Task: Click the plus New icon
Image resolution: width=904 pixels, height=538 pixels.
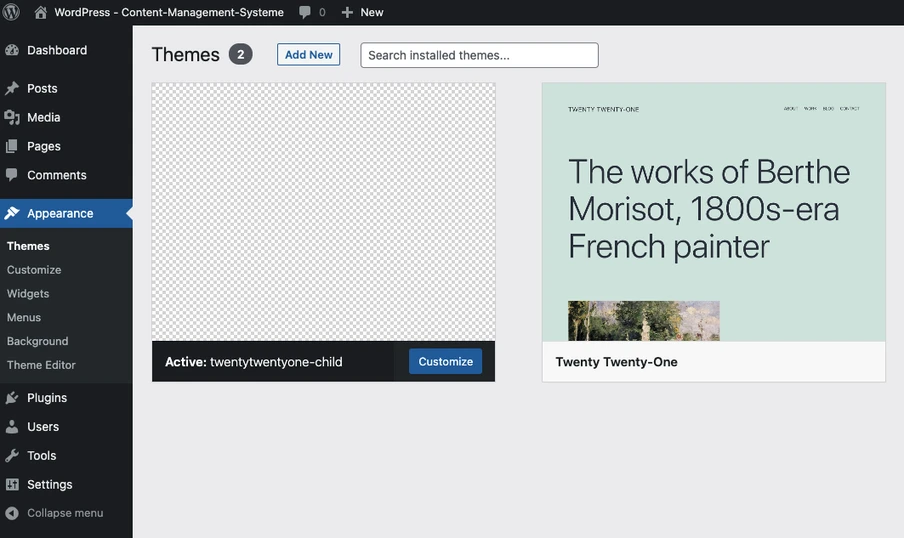Action: click(347, 12)
